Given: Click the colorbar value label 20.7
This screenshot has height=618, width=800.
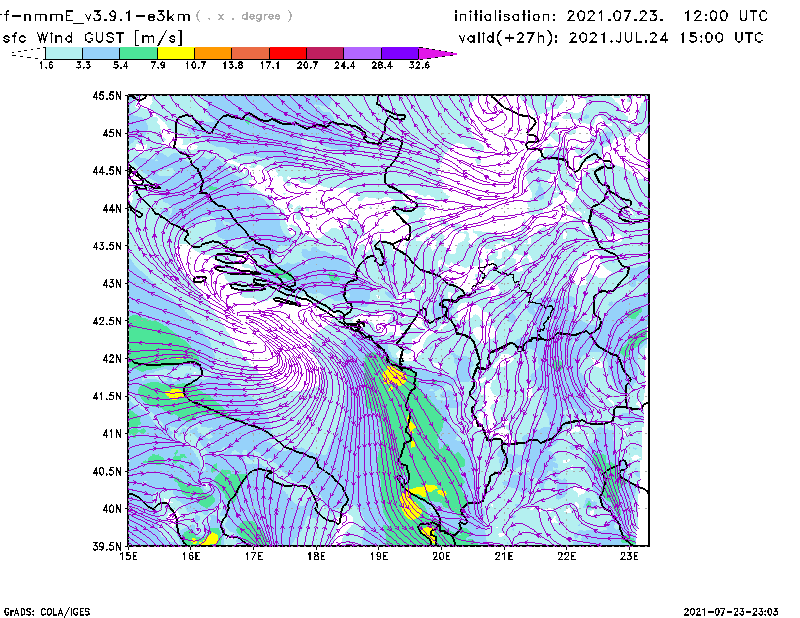Looking at the screenshot, I should click(x=307, y=65).
